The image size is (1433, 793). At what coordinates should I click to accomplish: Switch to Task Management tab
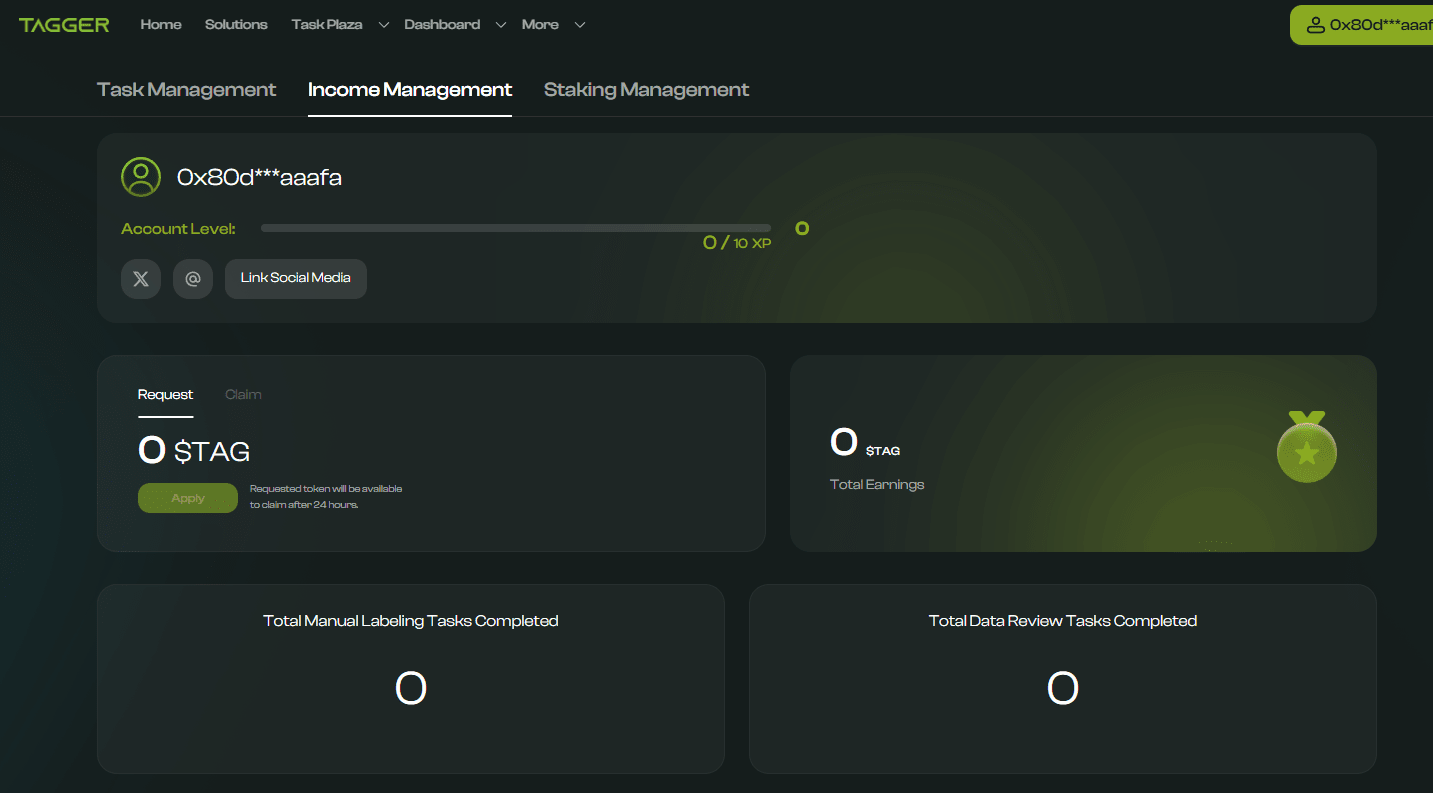186,90
